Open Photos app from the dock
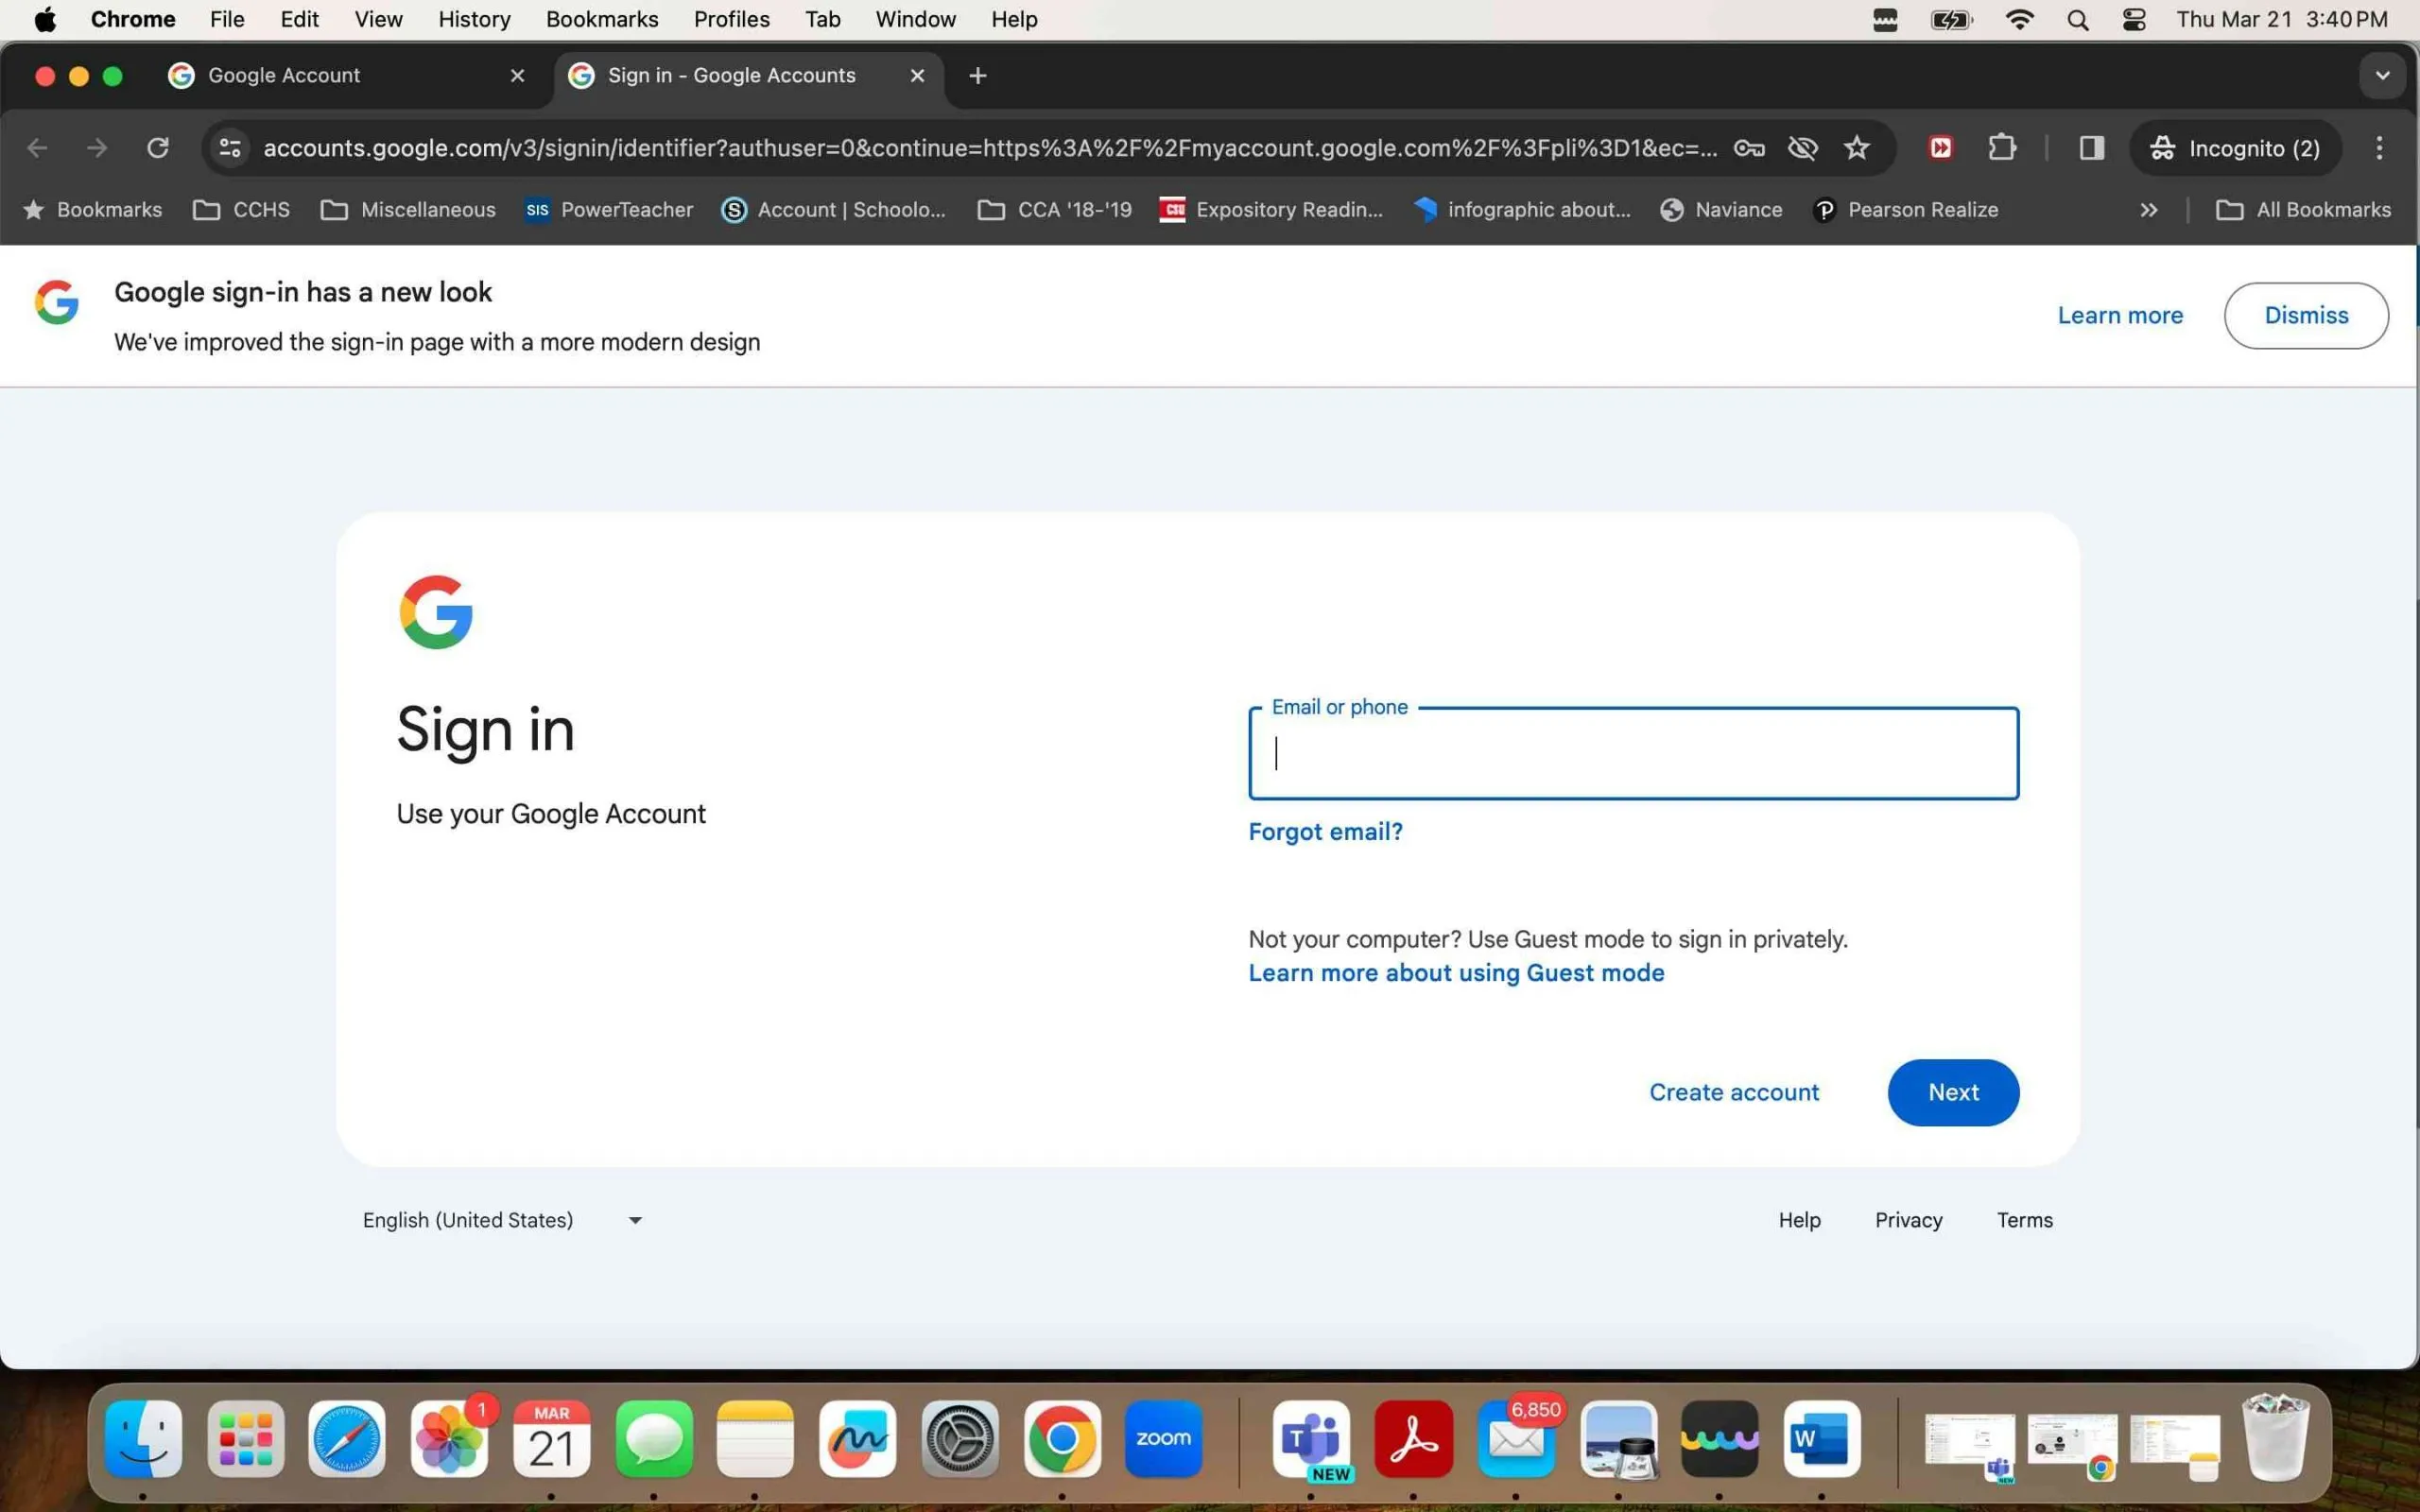Image resolution: width=2420 pixels, height=1512 pixels. (x=449, y=1439)
